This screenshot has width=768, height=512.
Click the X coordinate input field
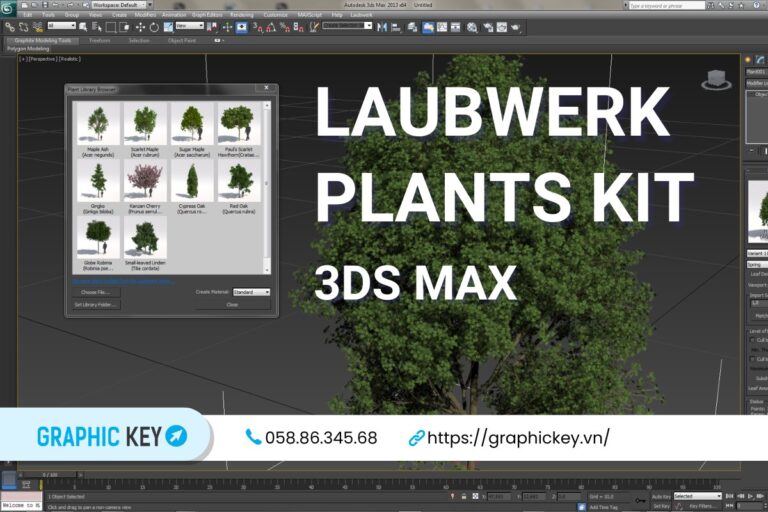(499, 496)
